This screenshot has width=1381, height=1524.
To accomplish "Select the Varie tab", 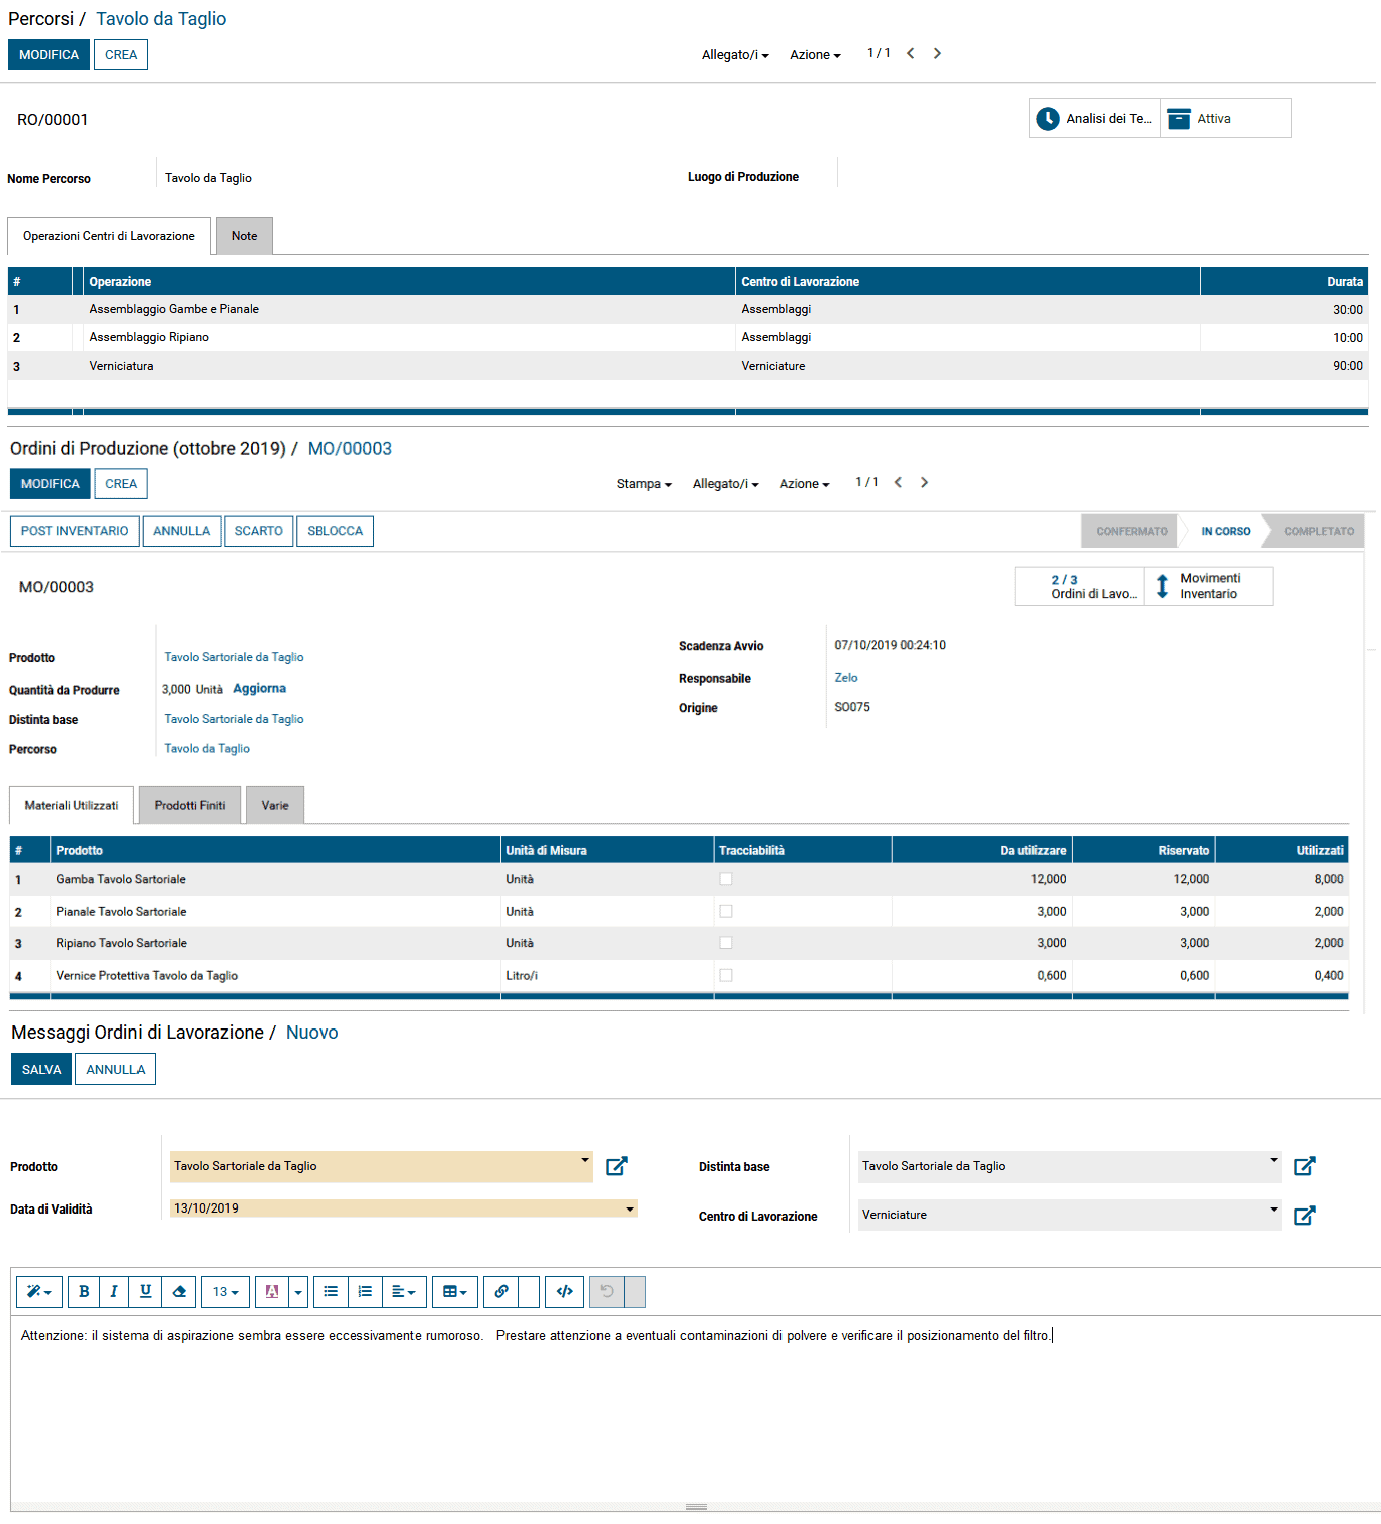I will 275,805.
